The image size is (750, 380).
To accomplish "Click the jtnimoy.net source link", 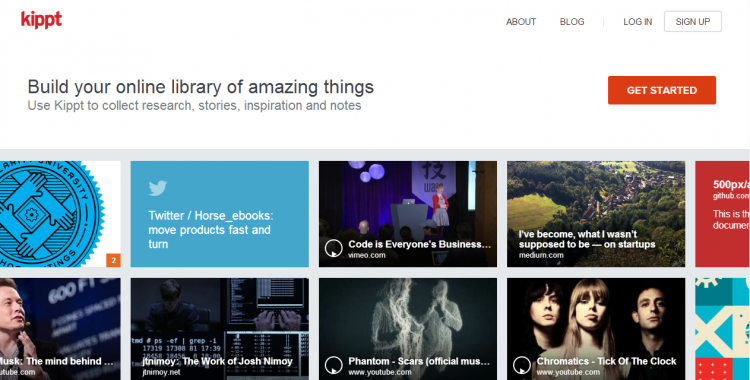I will (x=154, y=372).
